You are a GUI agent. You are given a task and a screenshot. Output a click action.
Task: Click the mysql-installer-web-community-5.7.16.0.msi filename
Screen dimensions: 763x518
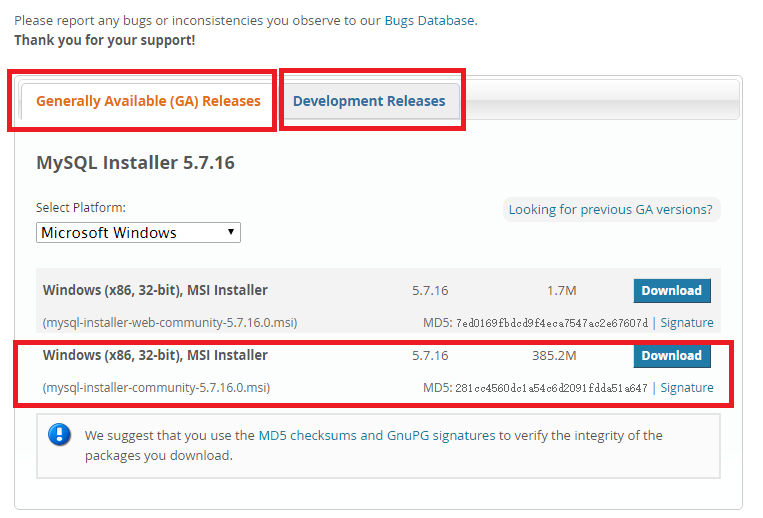[170, 323]
